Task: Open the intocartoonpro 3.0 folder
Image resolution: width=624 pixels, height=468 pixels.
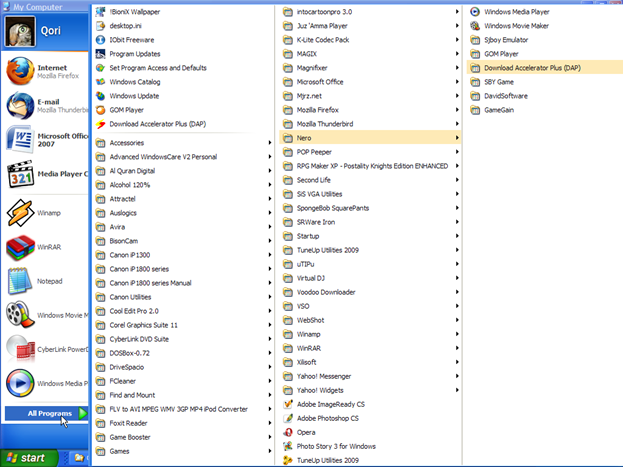Action: pyautogui.click(x=370, y=12)
